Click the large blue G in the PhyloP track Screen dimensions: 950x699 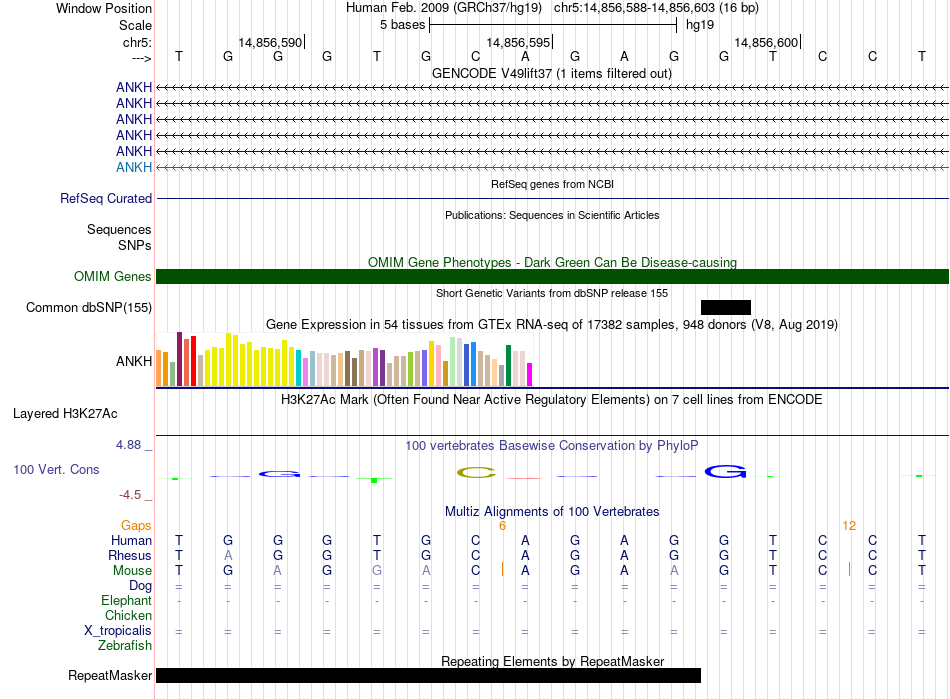[725, 471]
